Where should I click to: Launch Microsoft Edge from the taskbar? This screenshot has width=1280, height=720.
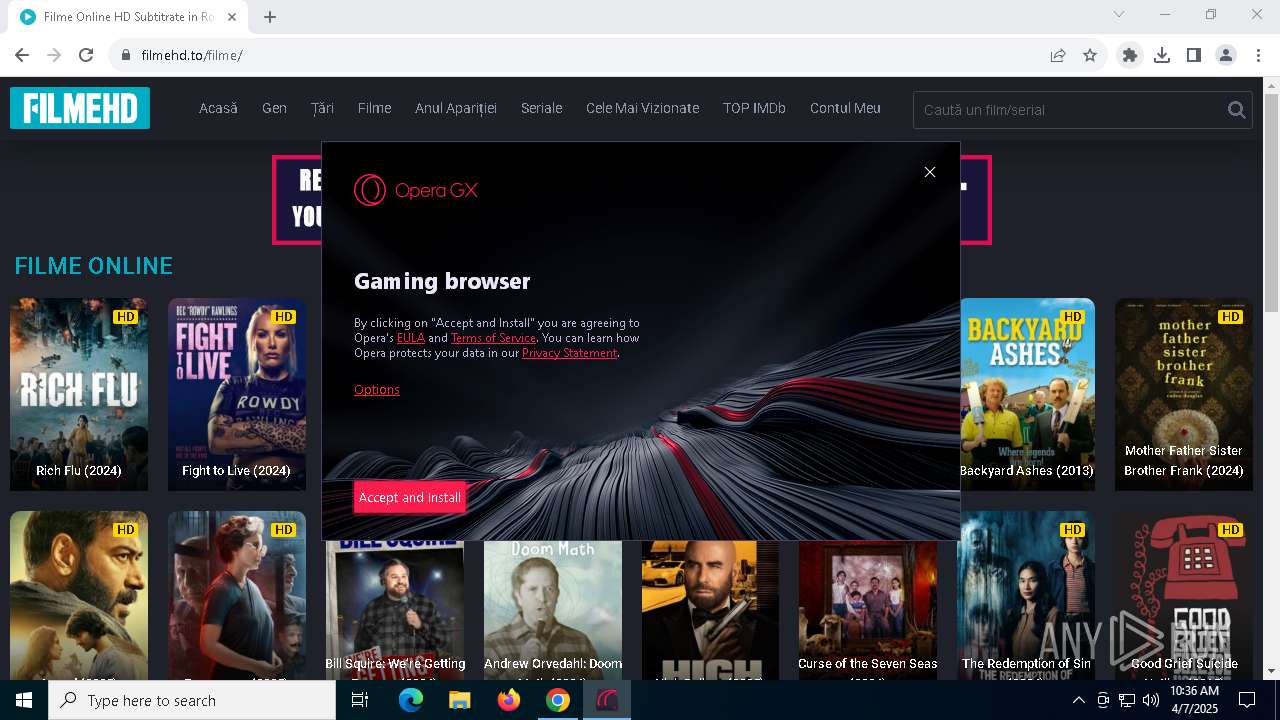tap(411, 700)
